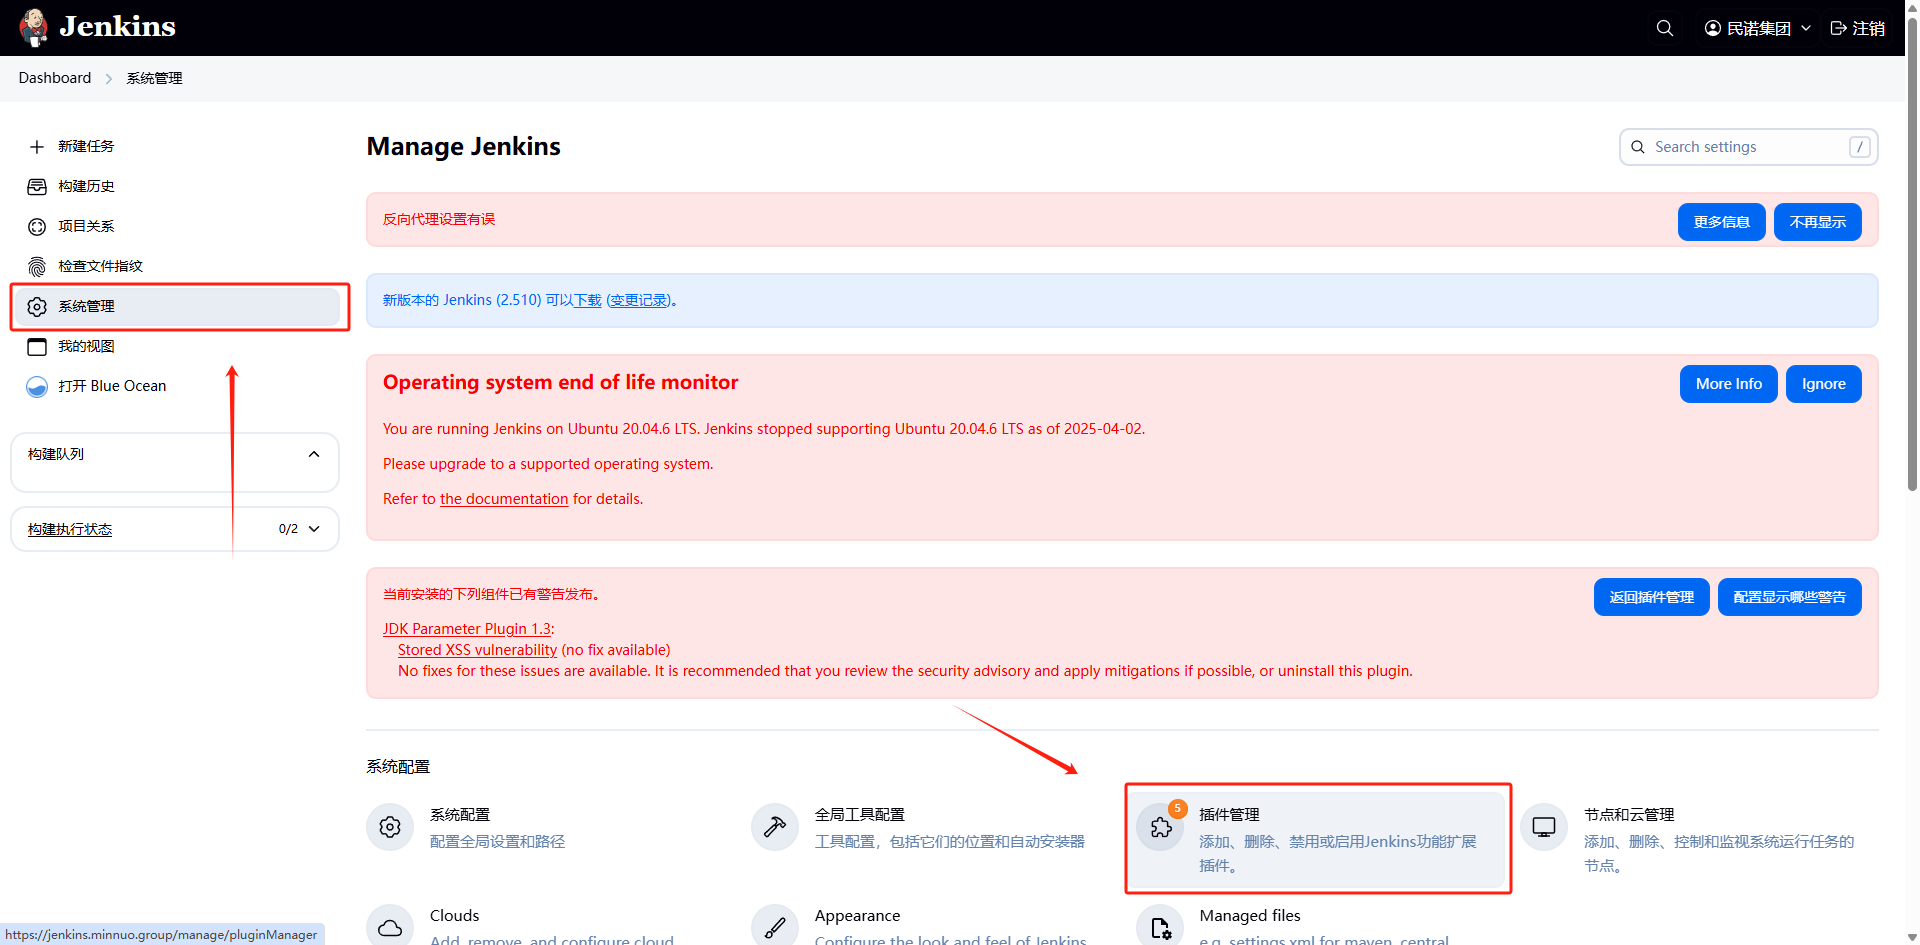Click the Jenkins title text in header
This screenshot has height=945, width=1920.
[117, 27]
